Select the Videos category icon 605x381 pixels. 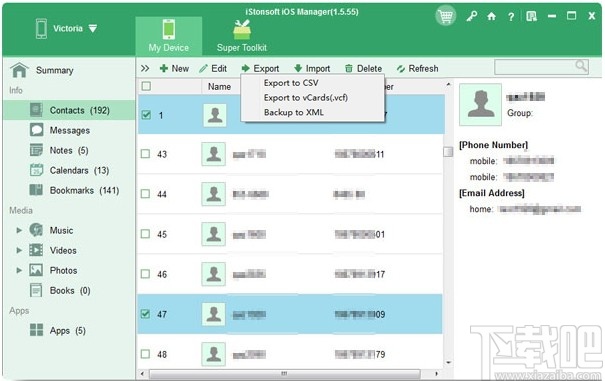(x=36, y=250)
